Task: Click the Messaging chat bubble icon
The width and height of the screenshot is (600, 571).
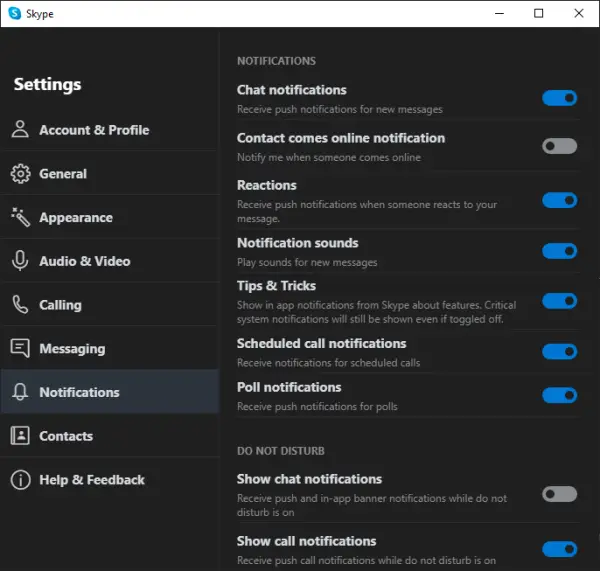Action: 20,348
